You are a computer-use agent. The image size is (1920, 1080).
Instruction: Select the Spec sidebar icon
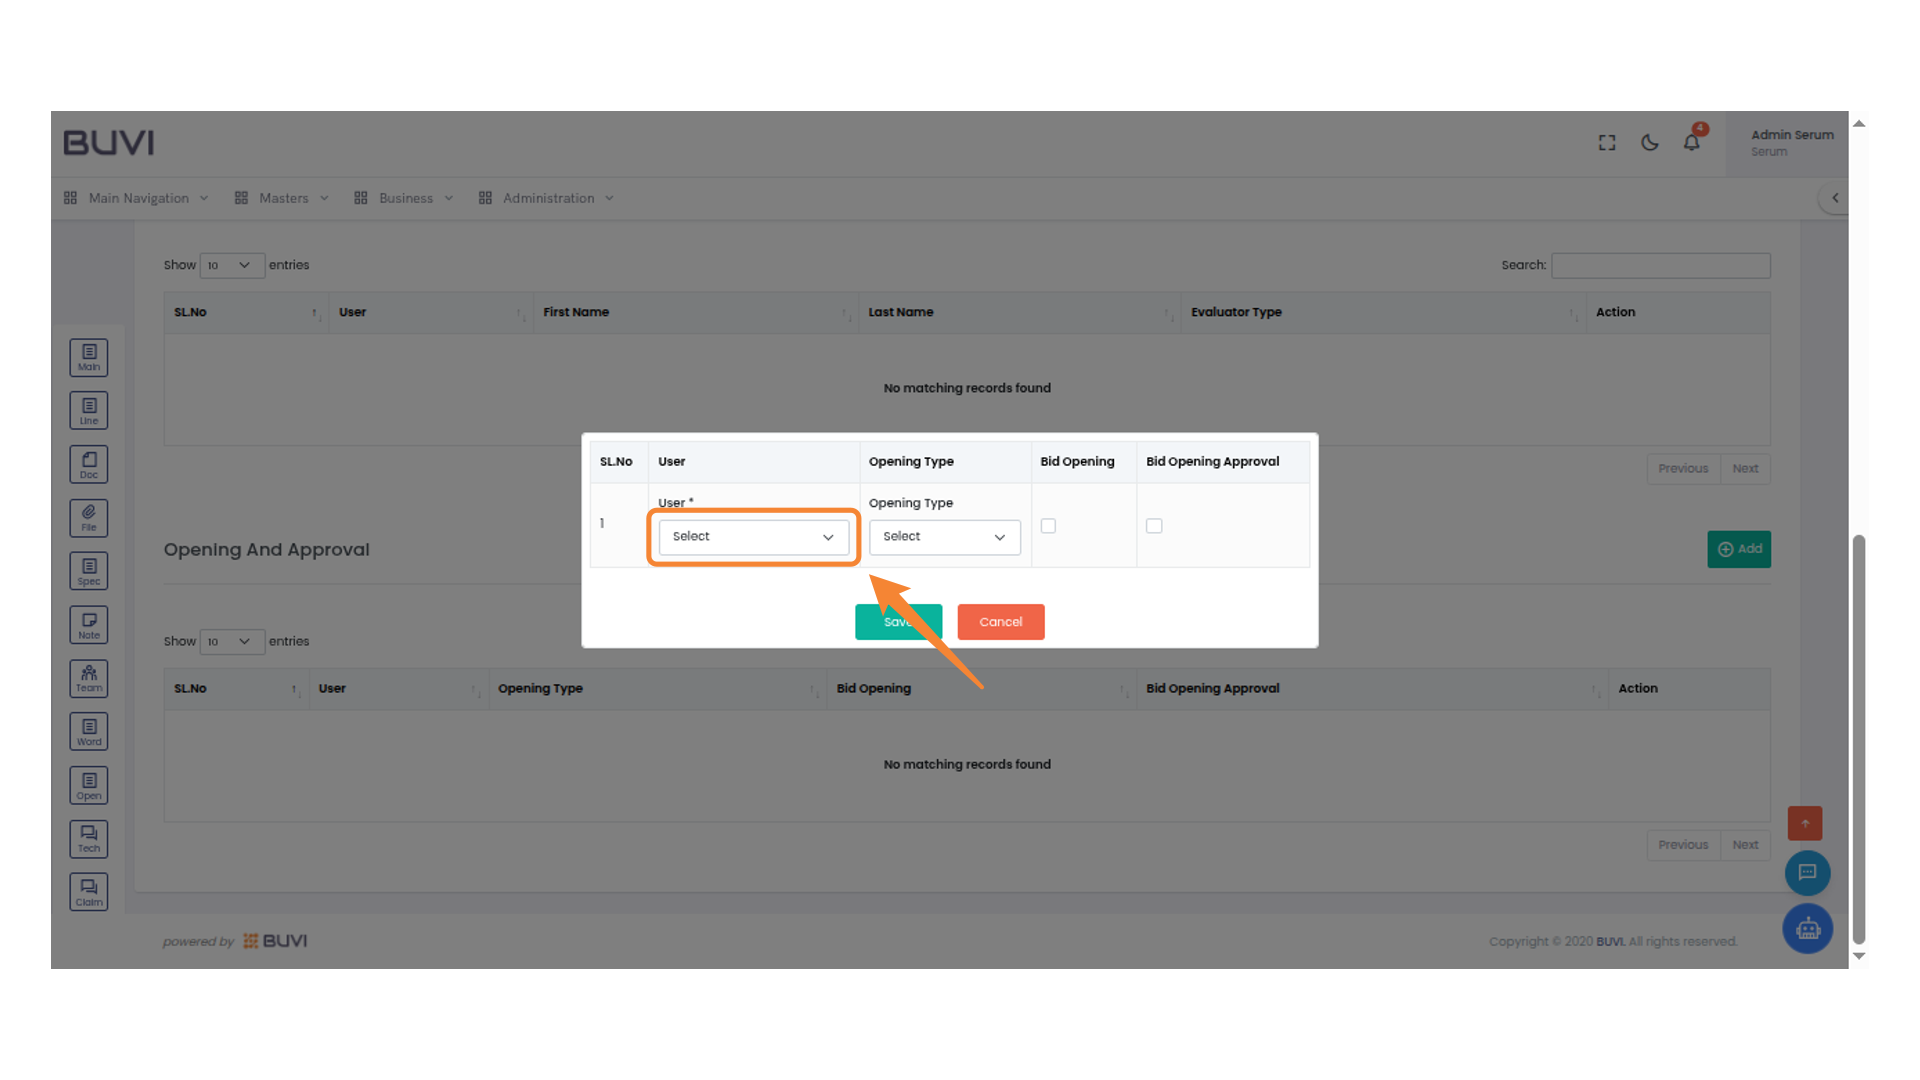(88, 570)
